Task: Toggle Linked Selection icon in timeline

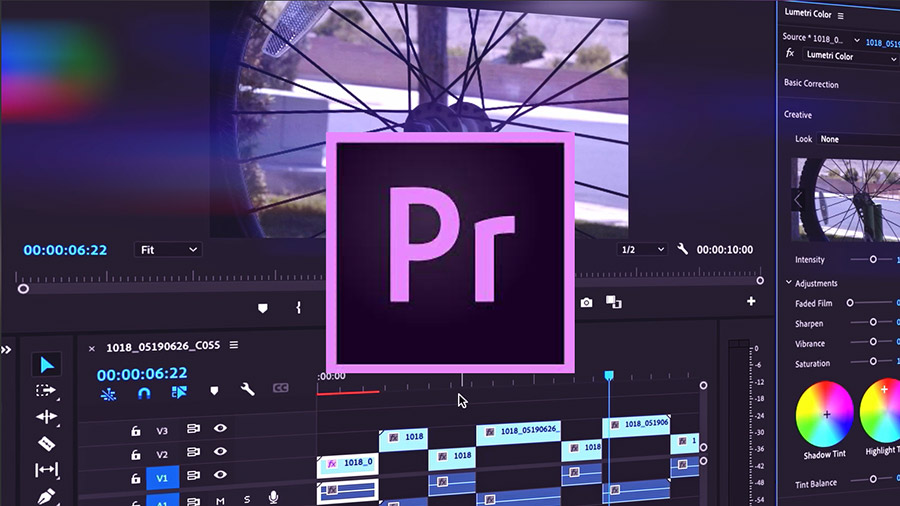Action: 179,392
